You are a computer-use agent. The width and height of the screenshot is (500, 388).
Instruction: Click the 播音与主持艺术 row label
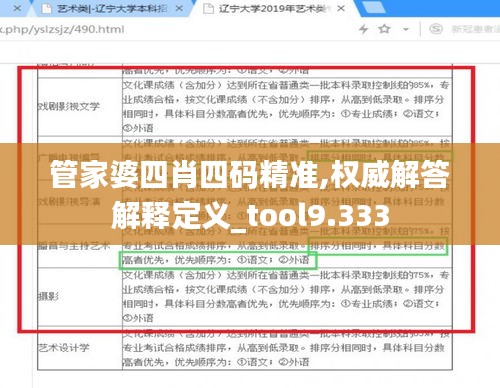pyautogui.click(x=73, y=246)
